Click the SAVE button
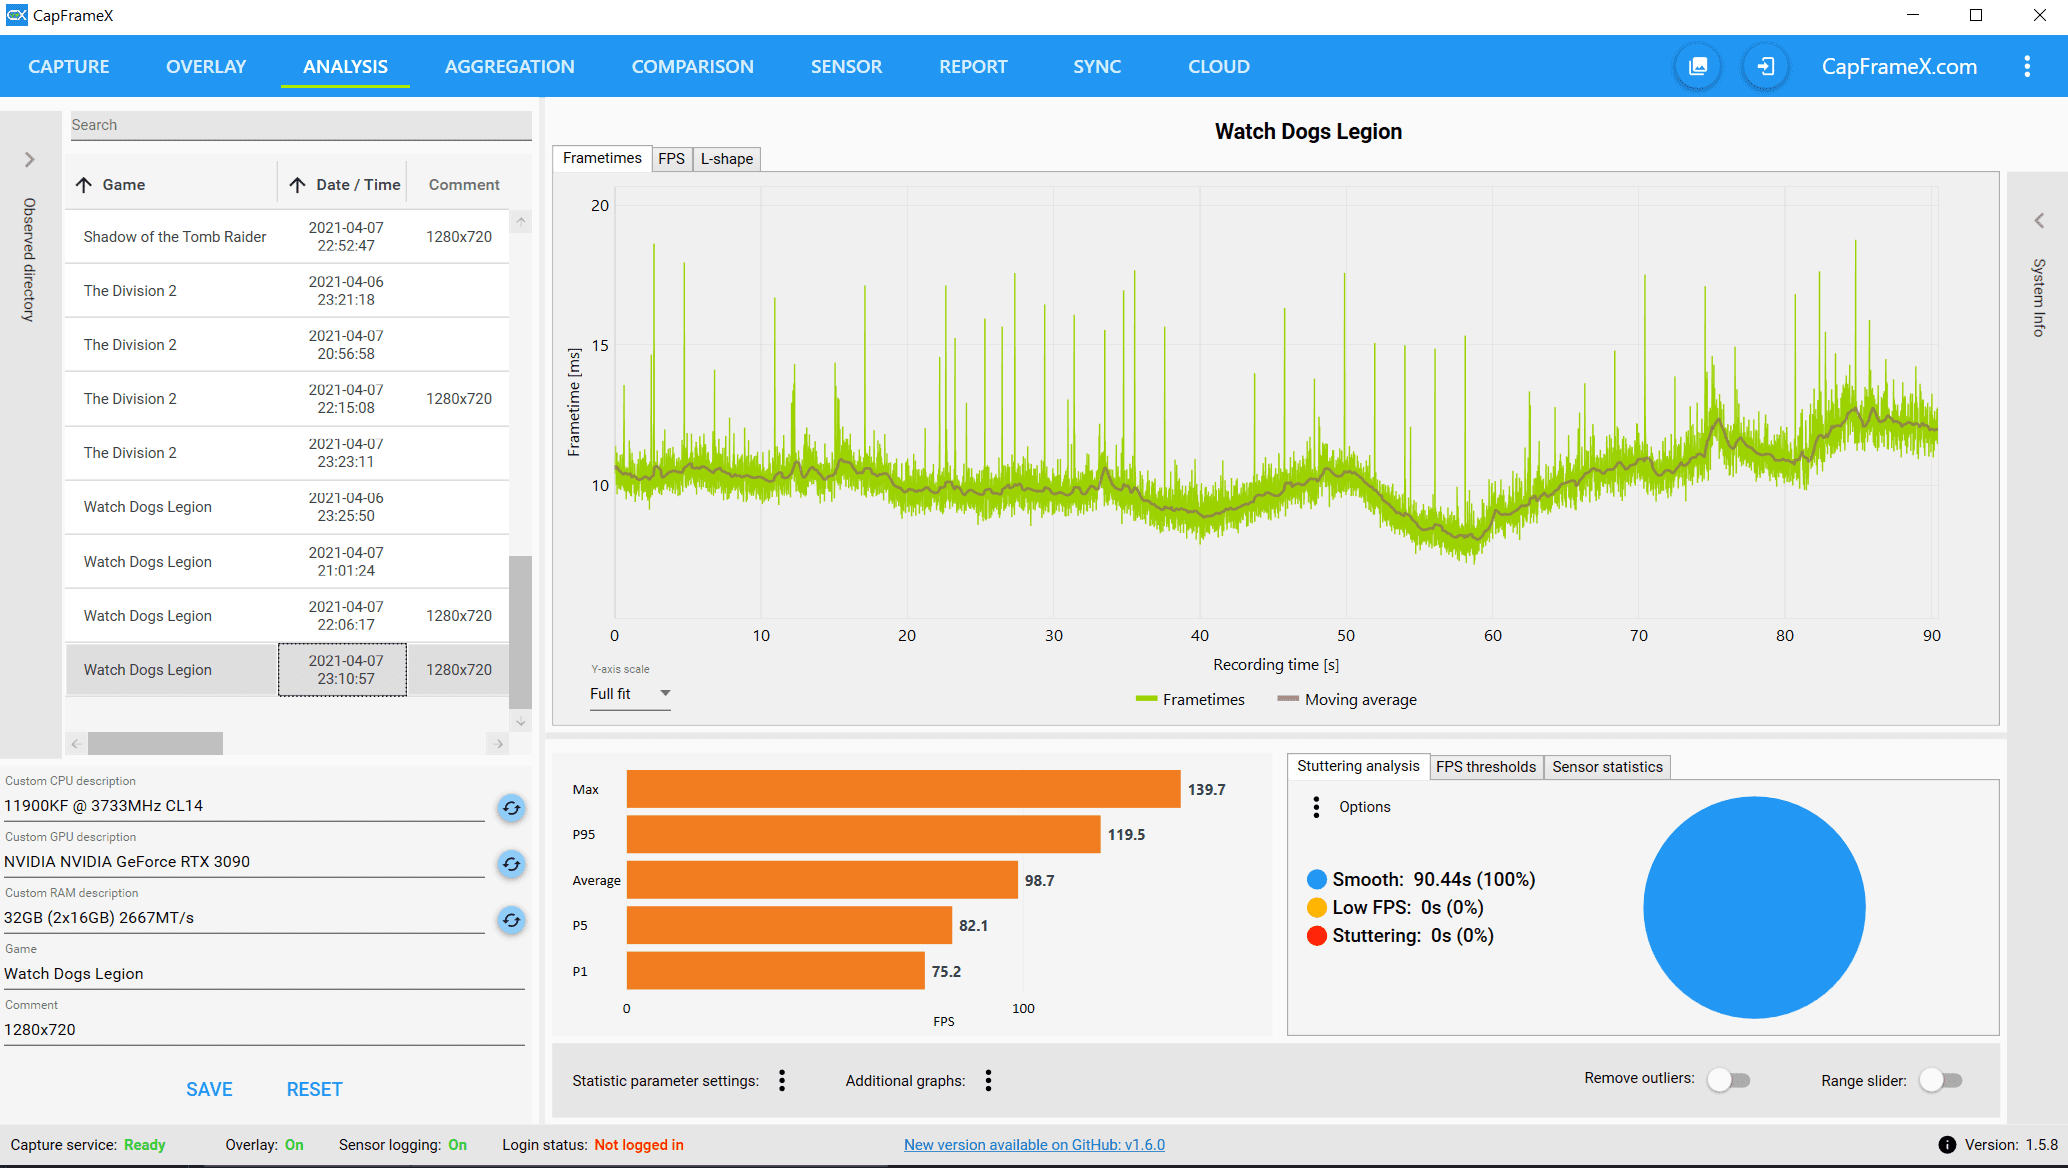This screenshot has width=2068, height=1168. [x=209, y=1089]
